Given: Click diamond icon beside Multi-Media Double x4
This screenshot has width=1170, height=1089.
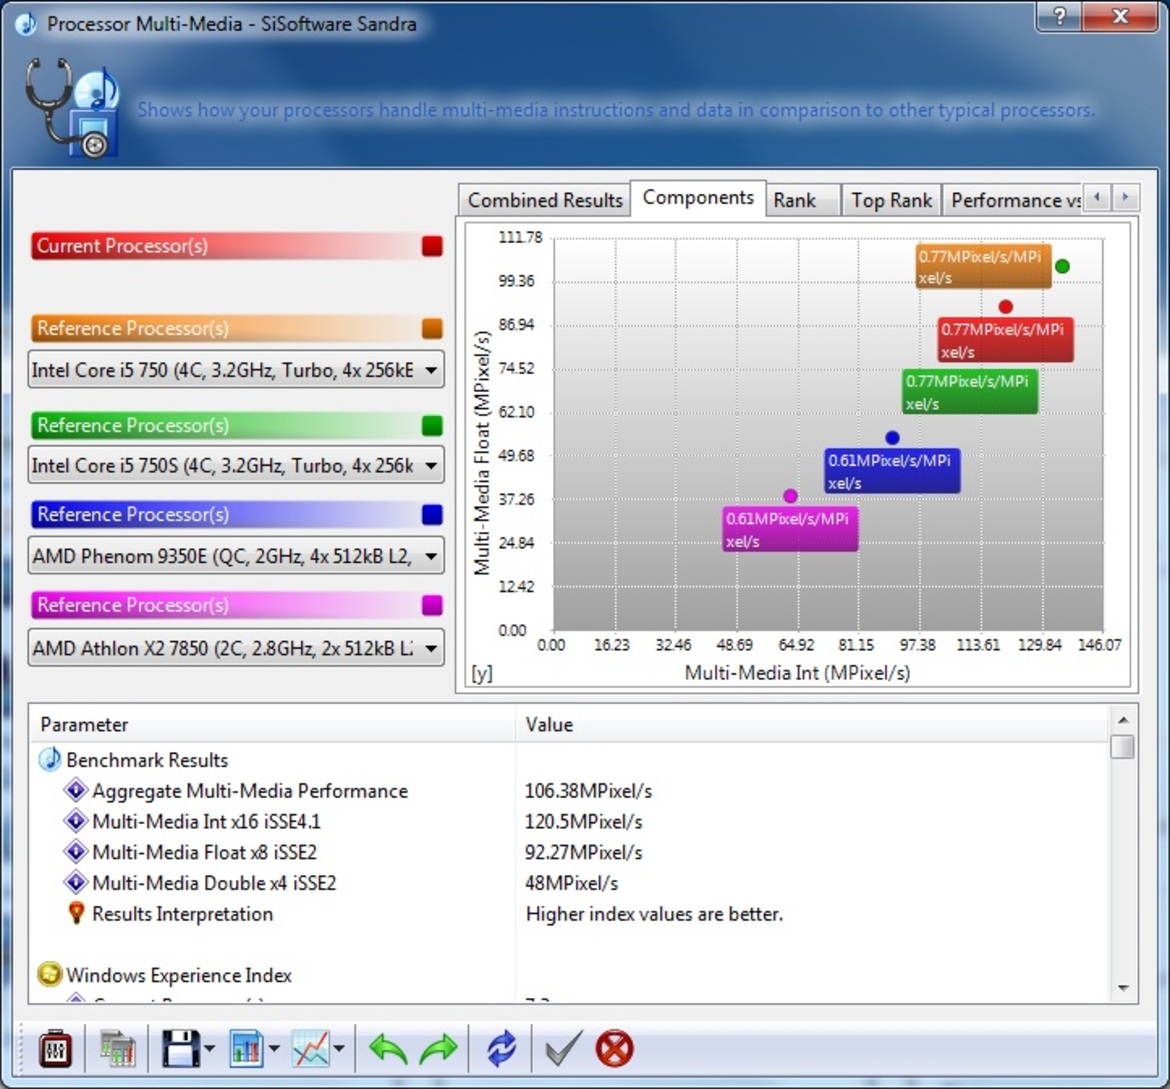Looking at the screenshot, I should coord(75,882).
